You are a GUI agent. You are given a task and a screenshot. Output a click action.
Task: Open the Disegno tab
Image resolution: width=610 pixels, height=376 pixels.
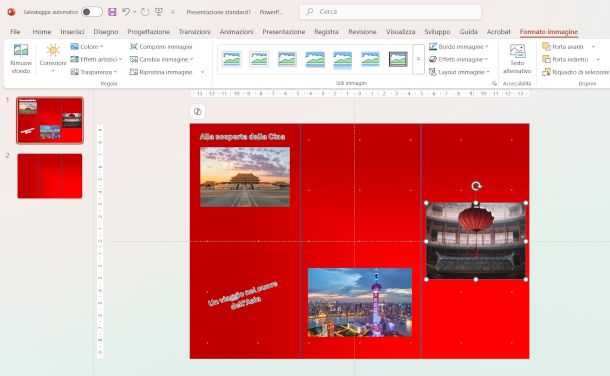coord(105,31)
